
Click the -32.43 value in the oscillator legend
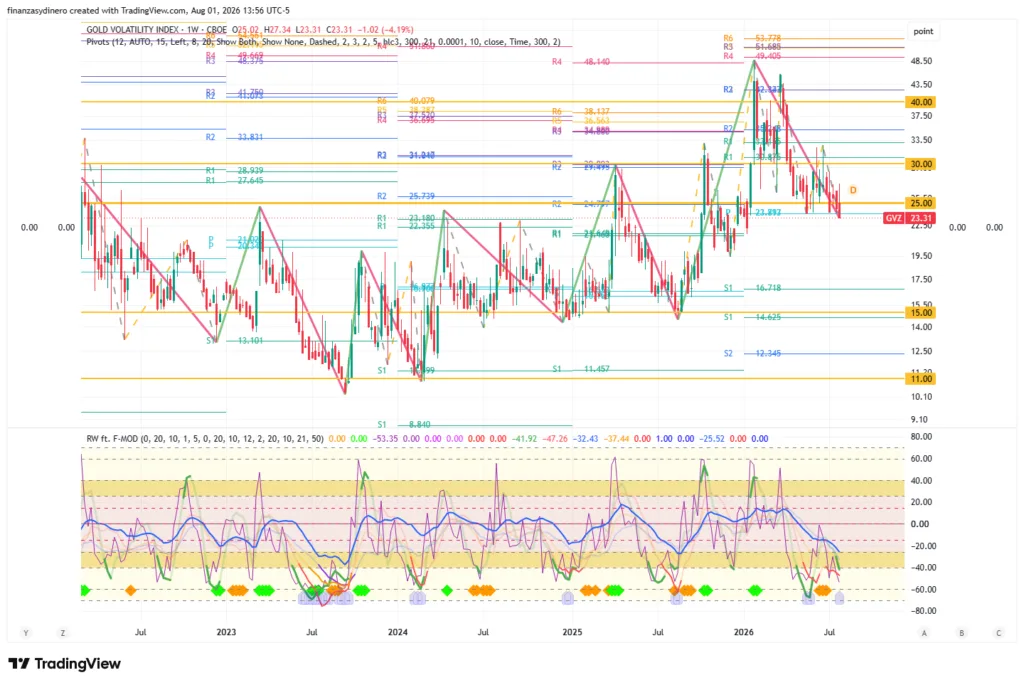click(x=586, y=439)
